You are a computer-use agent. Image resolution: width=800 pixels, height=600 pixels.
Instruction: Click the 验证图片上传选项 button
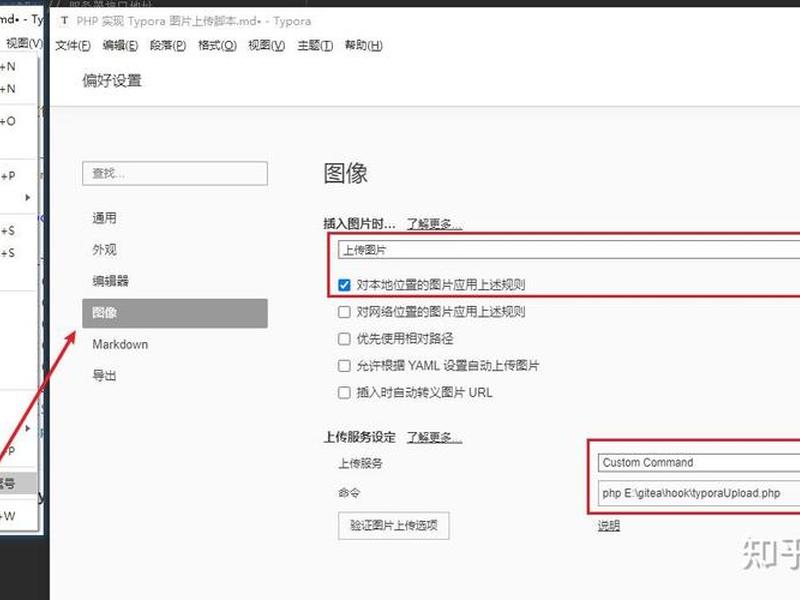[393, 526]
